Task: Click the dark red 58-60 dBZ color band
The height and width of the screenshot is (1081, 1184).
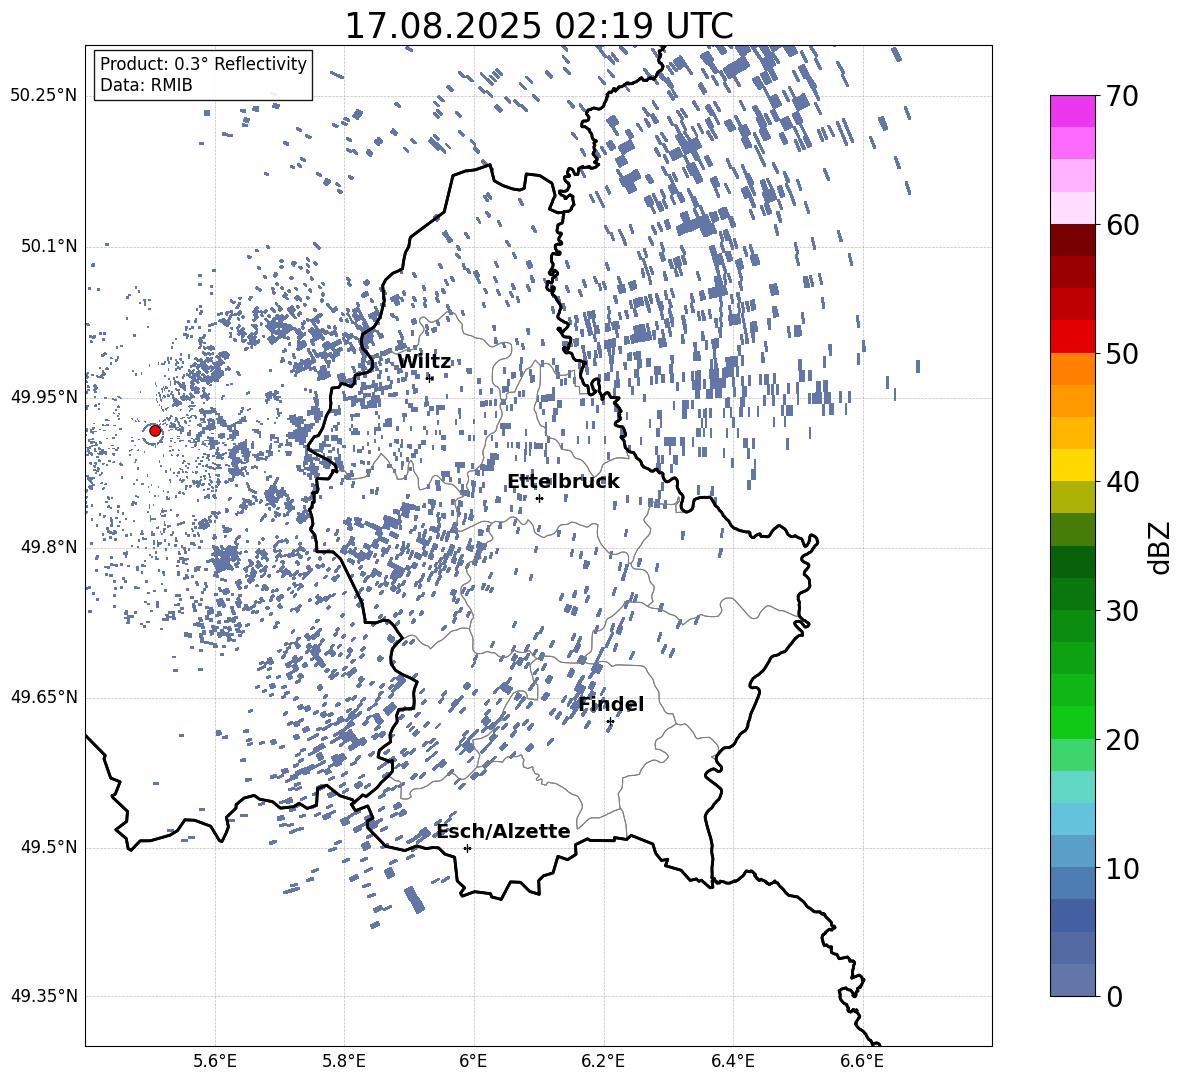Action: [1072, 240]
